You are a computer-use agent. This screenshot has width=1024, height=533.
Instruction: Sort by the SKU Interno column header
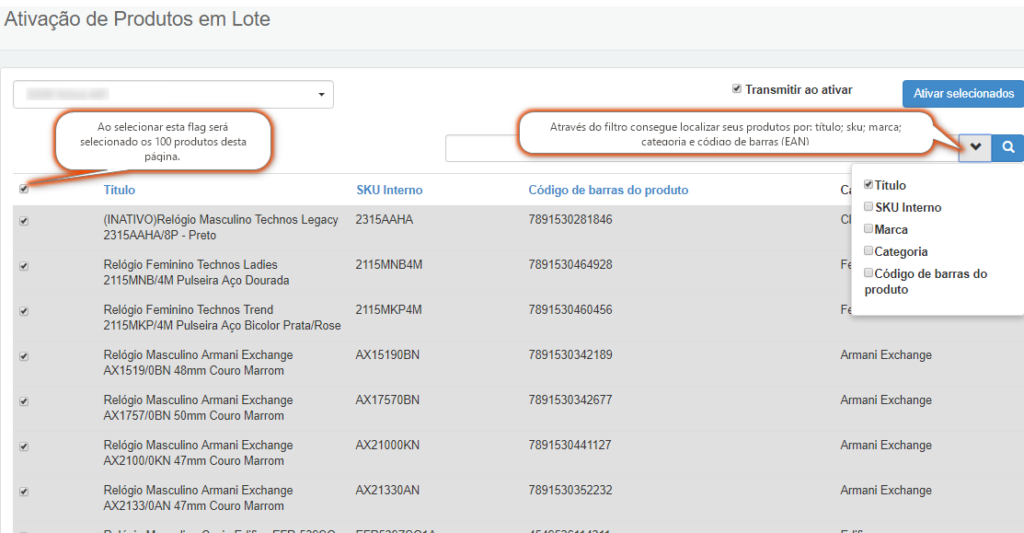[389, 190]
